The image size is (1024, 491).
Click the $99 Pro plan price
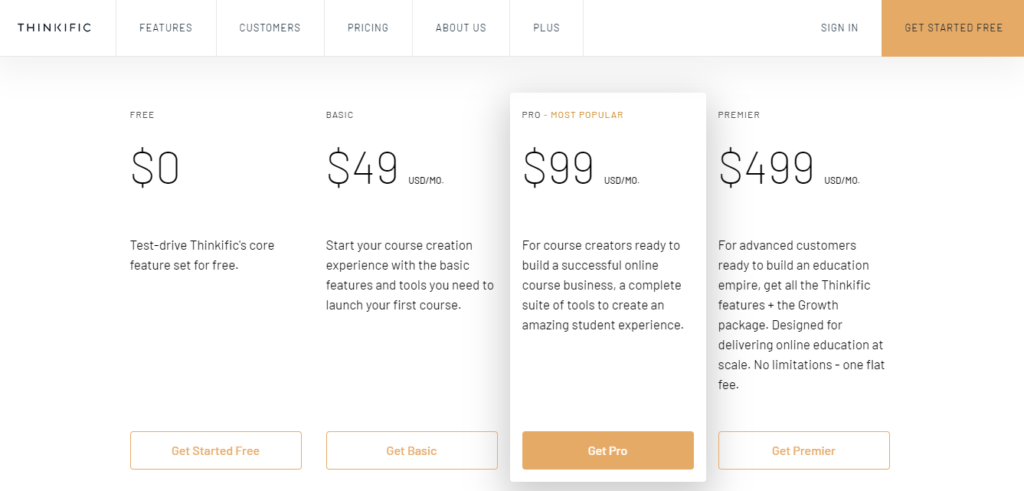pos(558,168)
